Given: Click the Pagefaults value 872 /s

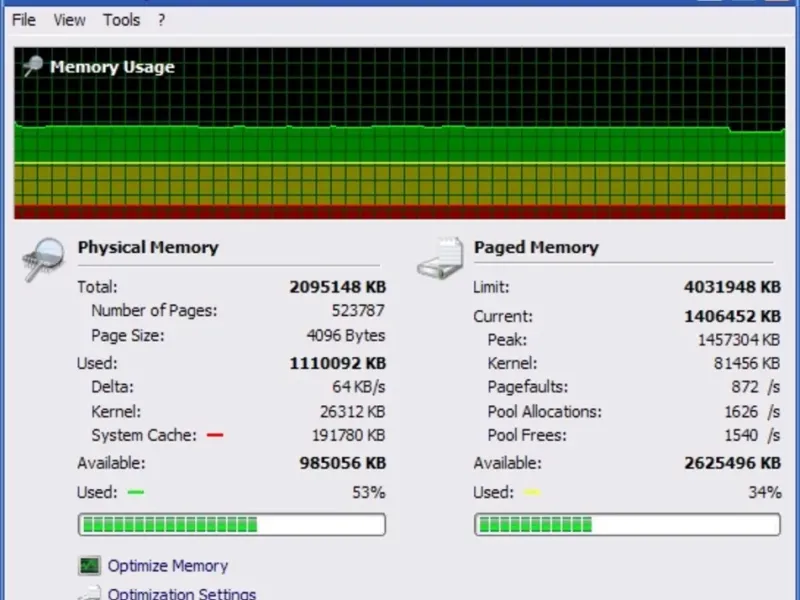Looking at the screenshot, I should pyautogui.click(x=756, y=387).
